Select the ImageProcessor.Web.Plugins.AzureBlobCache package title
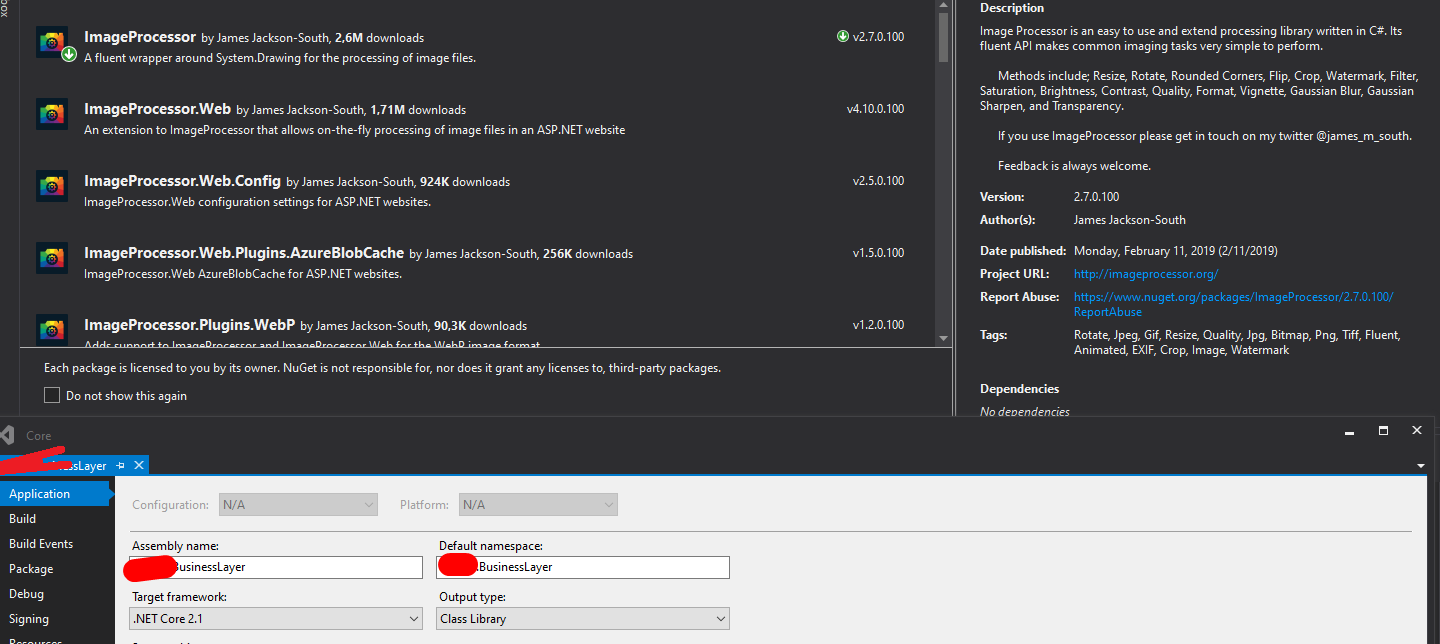The image size is (1440, 644). tap(244, 253)
